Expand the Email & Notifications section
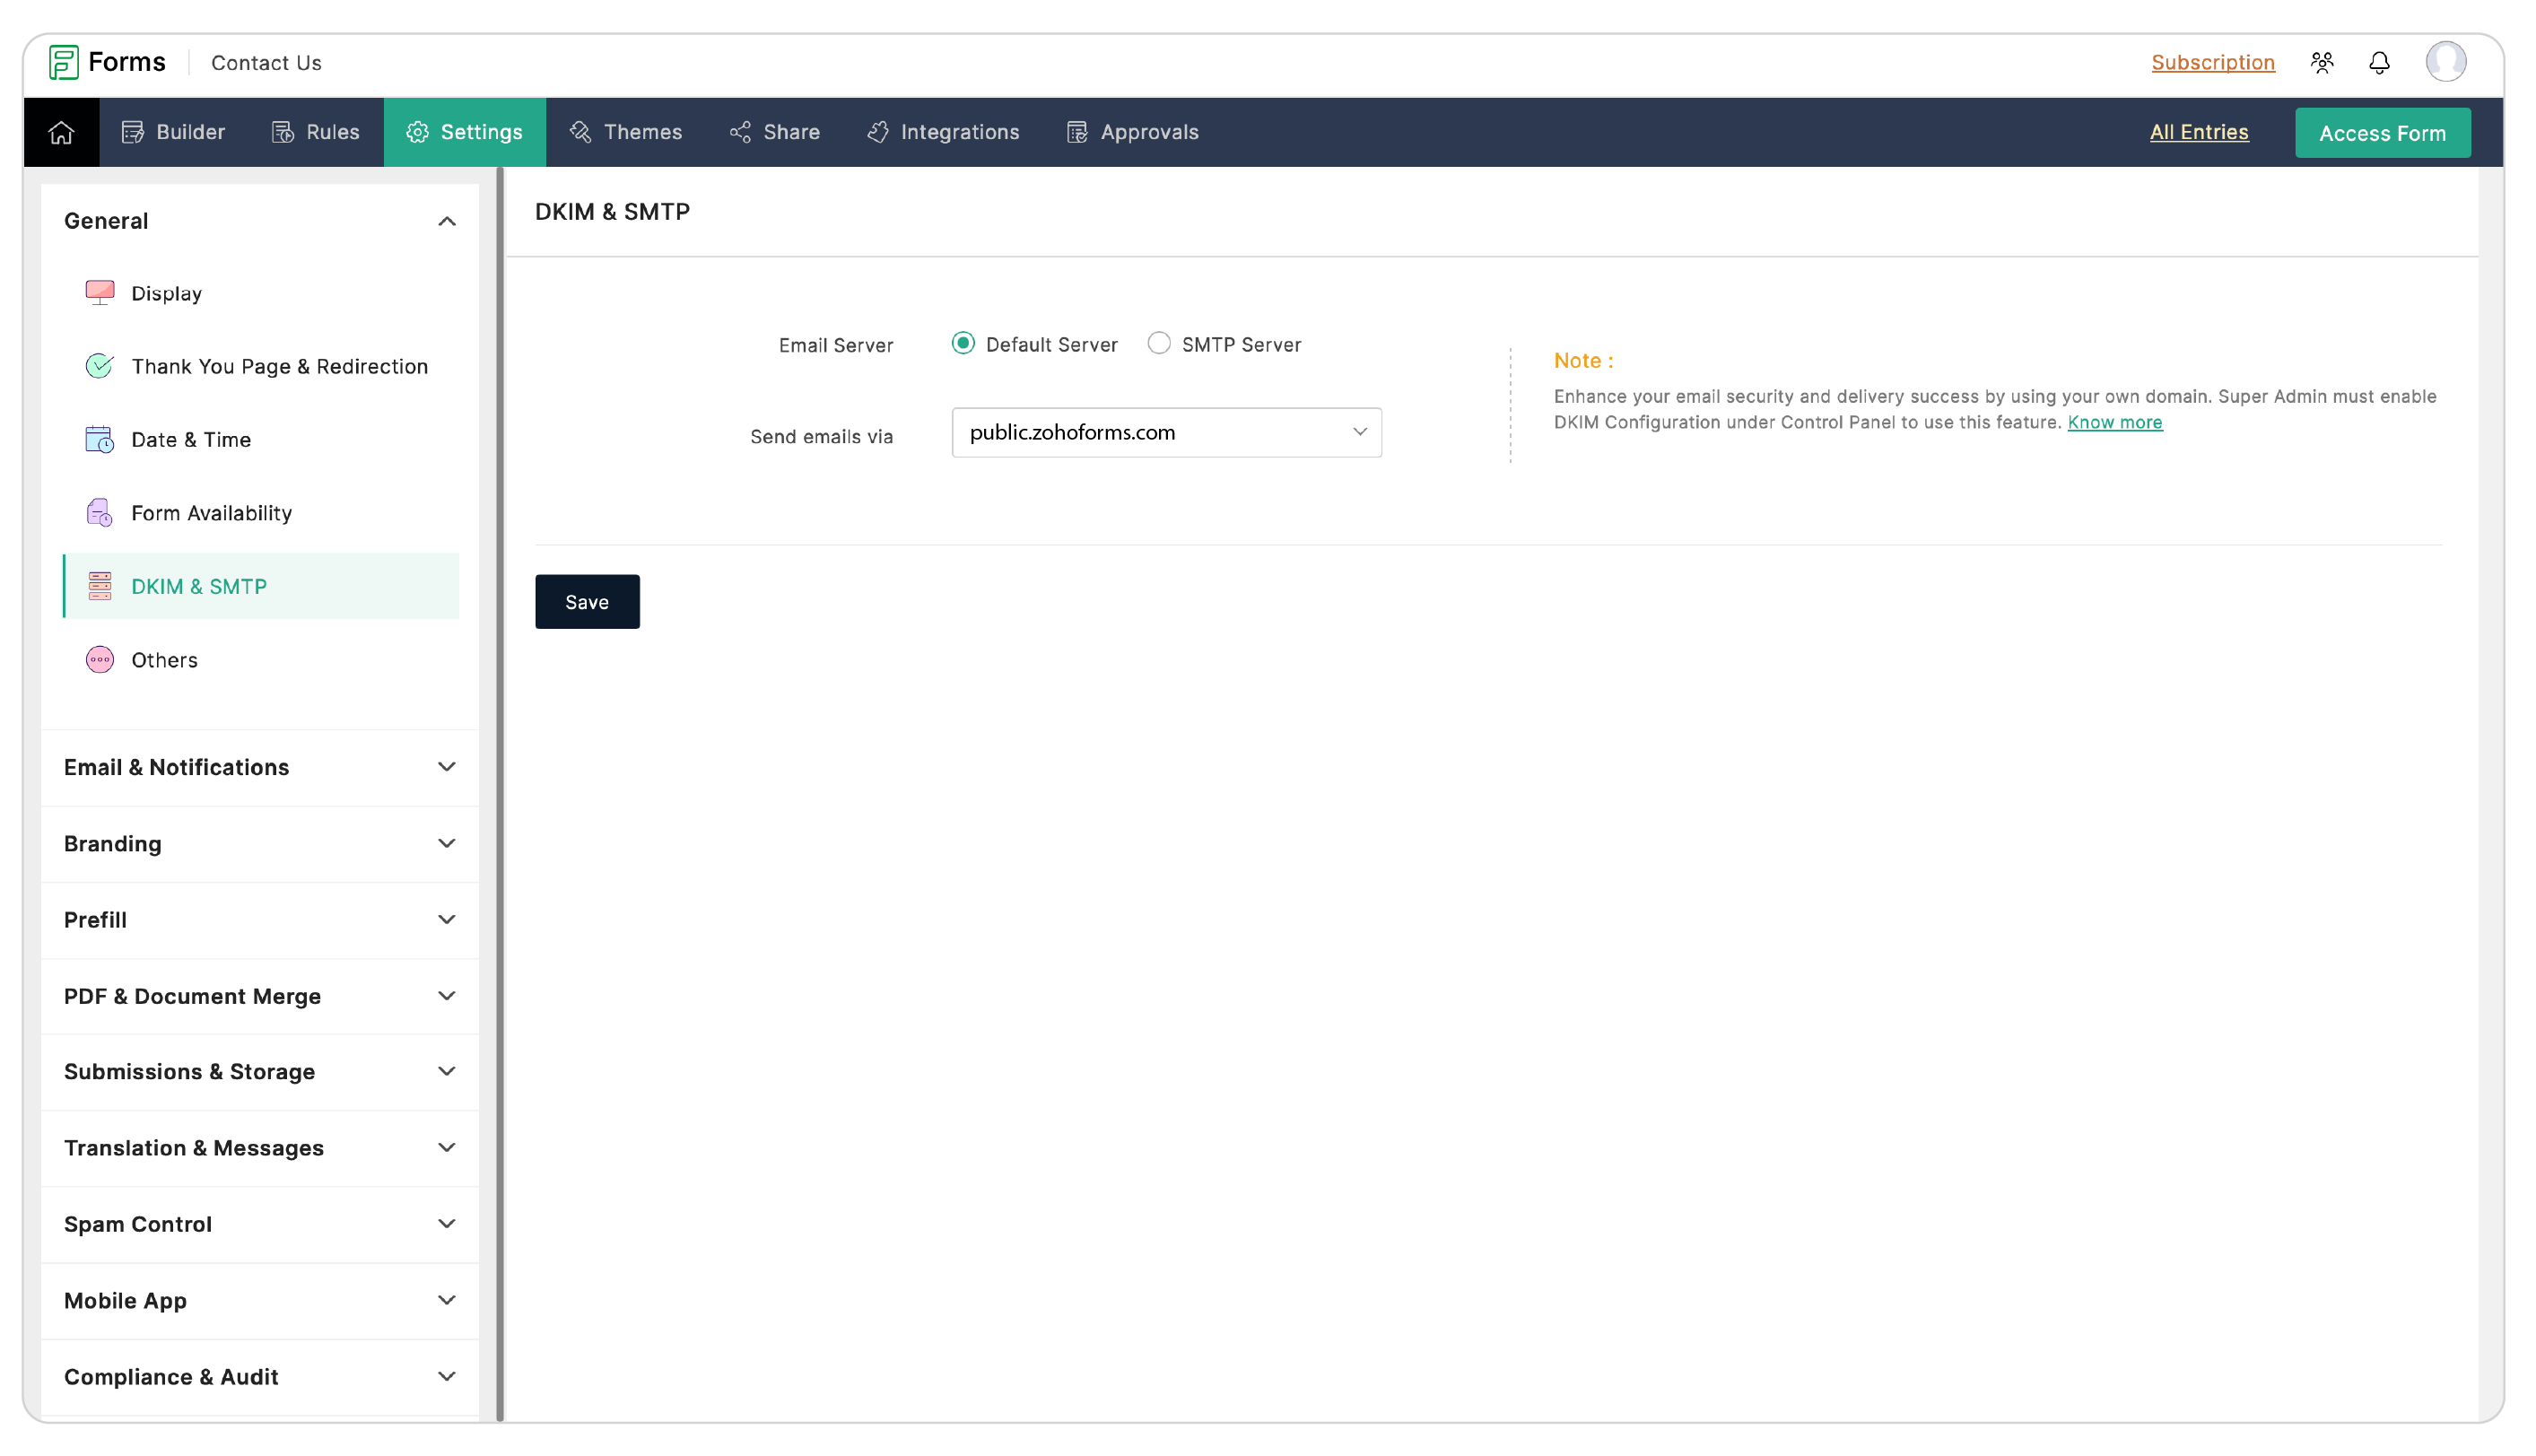The image size is (2536, 1456). [x=257, y=766]
